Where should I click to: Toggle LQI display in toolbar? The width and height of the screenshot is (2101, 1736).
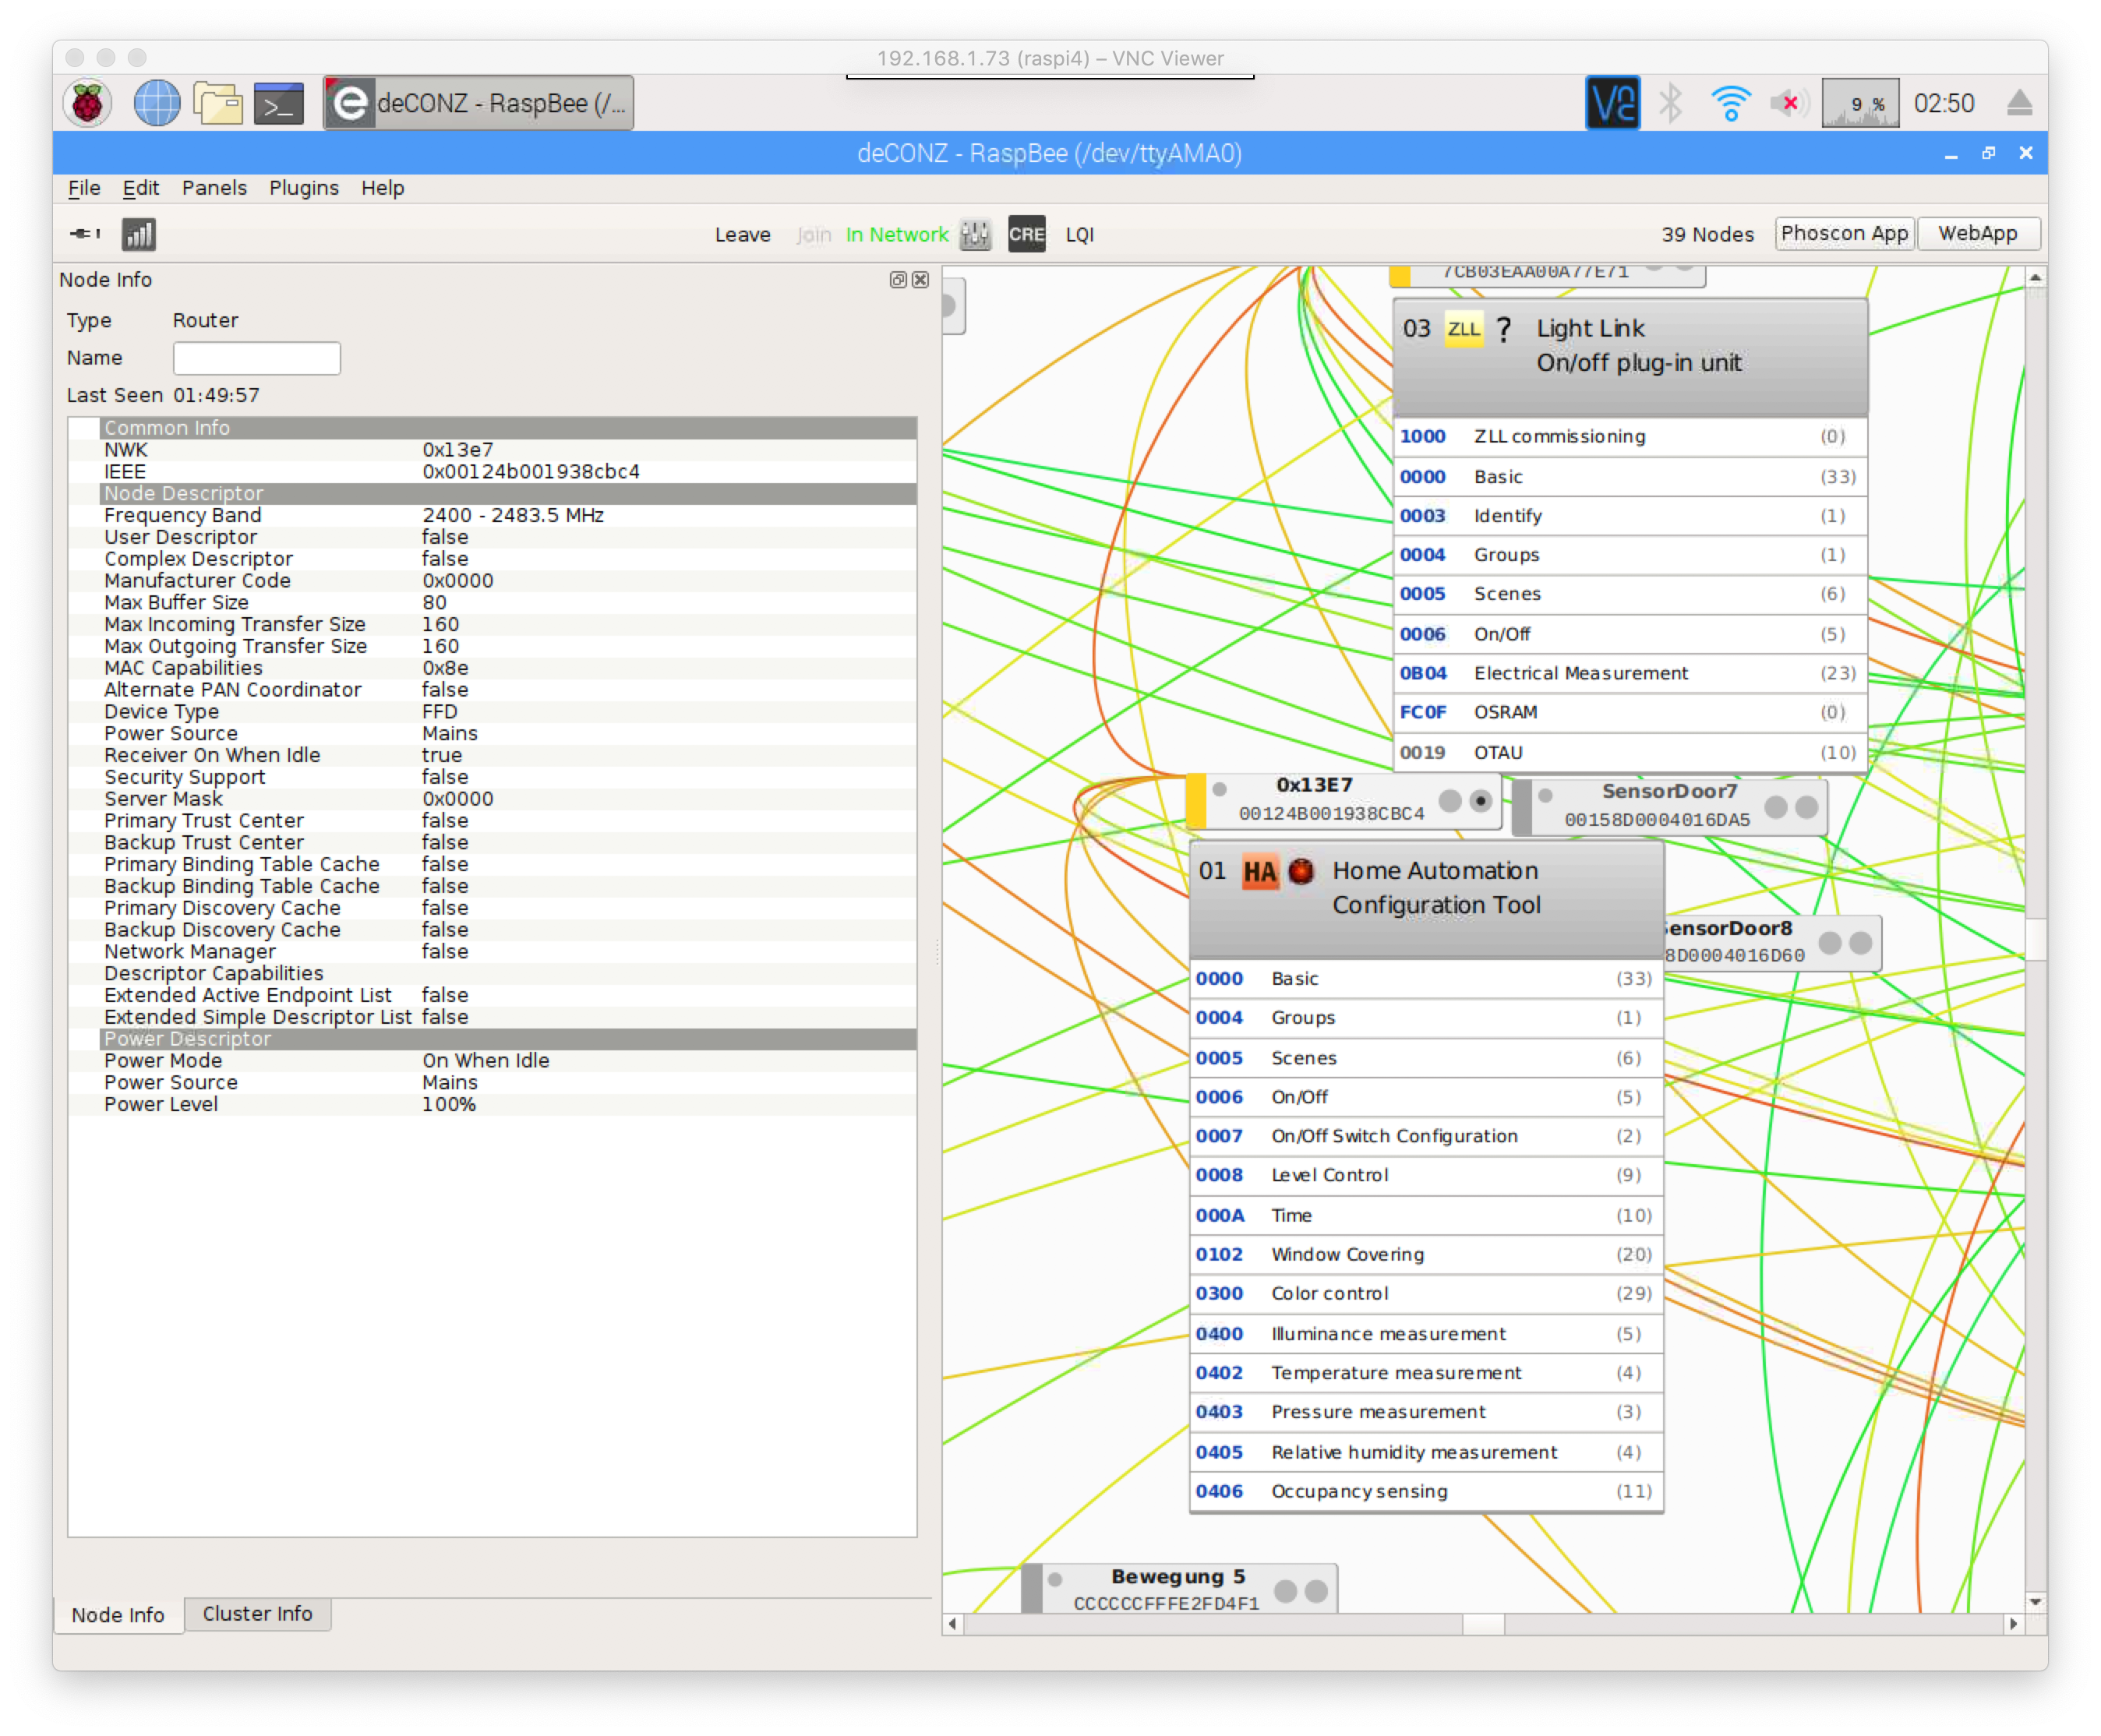[x=1079, y=234]
